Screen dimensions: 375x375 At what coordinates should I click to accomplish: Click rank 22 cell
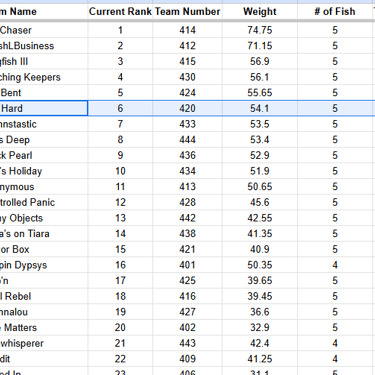[120, 359]
